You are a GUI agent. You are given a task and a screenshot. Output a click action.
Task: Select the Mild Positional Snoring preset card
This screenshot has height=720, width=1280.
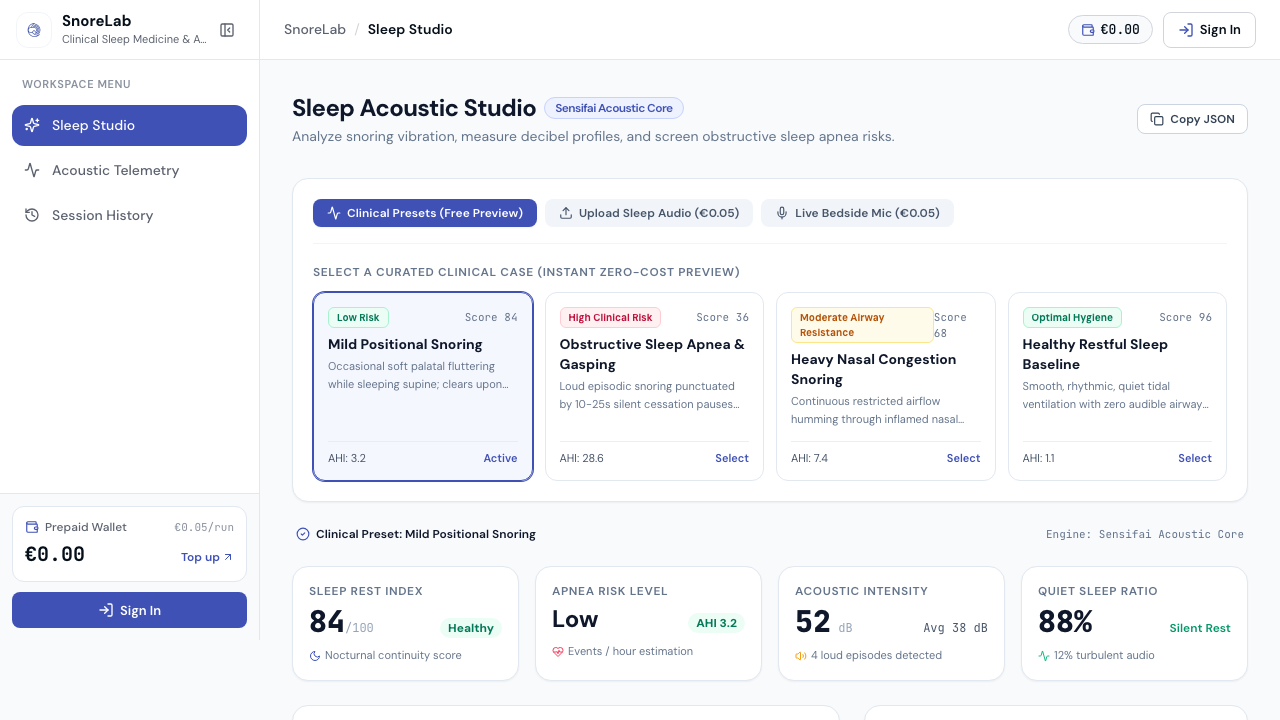[423, 386]
